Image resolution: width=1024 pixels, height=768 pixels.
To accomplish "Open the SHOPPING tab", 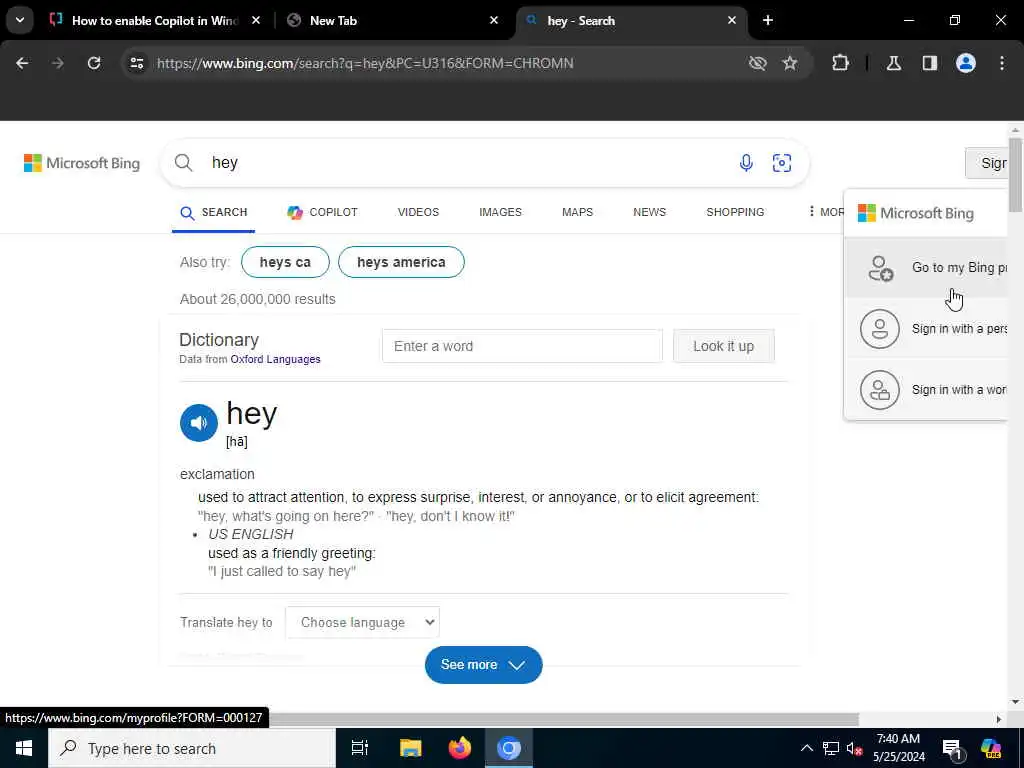I will [735, 212].
